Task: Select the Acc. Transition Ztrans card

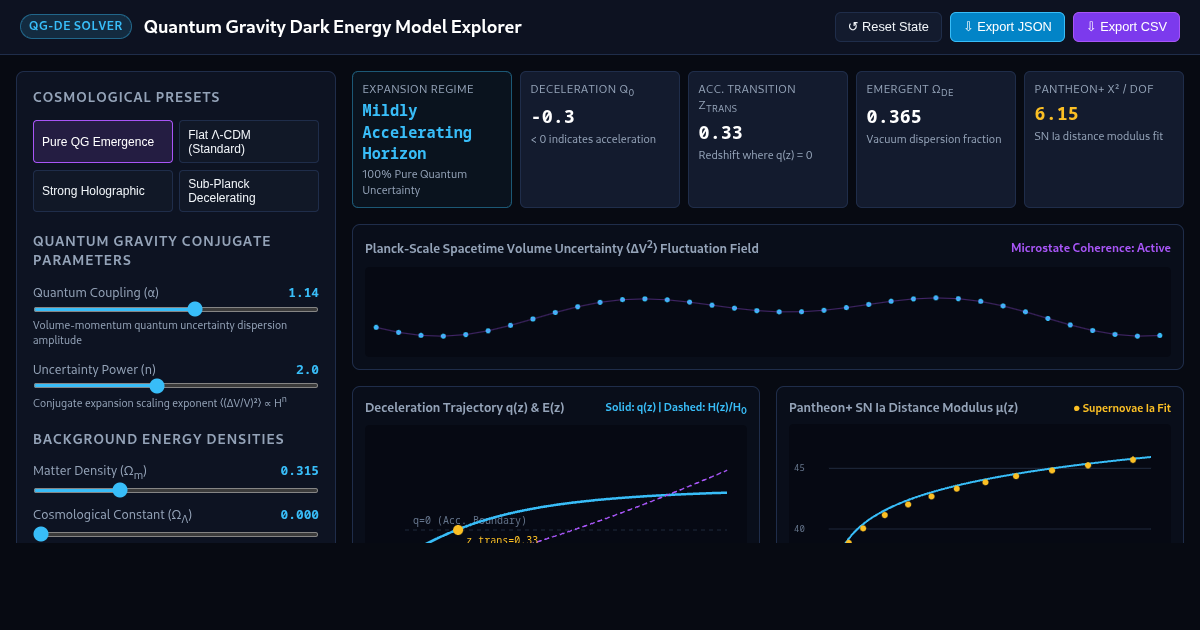Action: pos(768,139)
